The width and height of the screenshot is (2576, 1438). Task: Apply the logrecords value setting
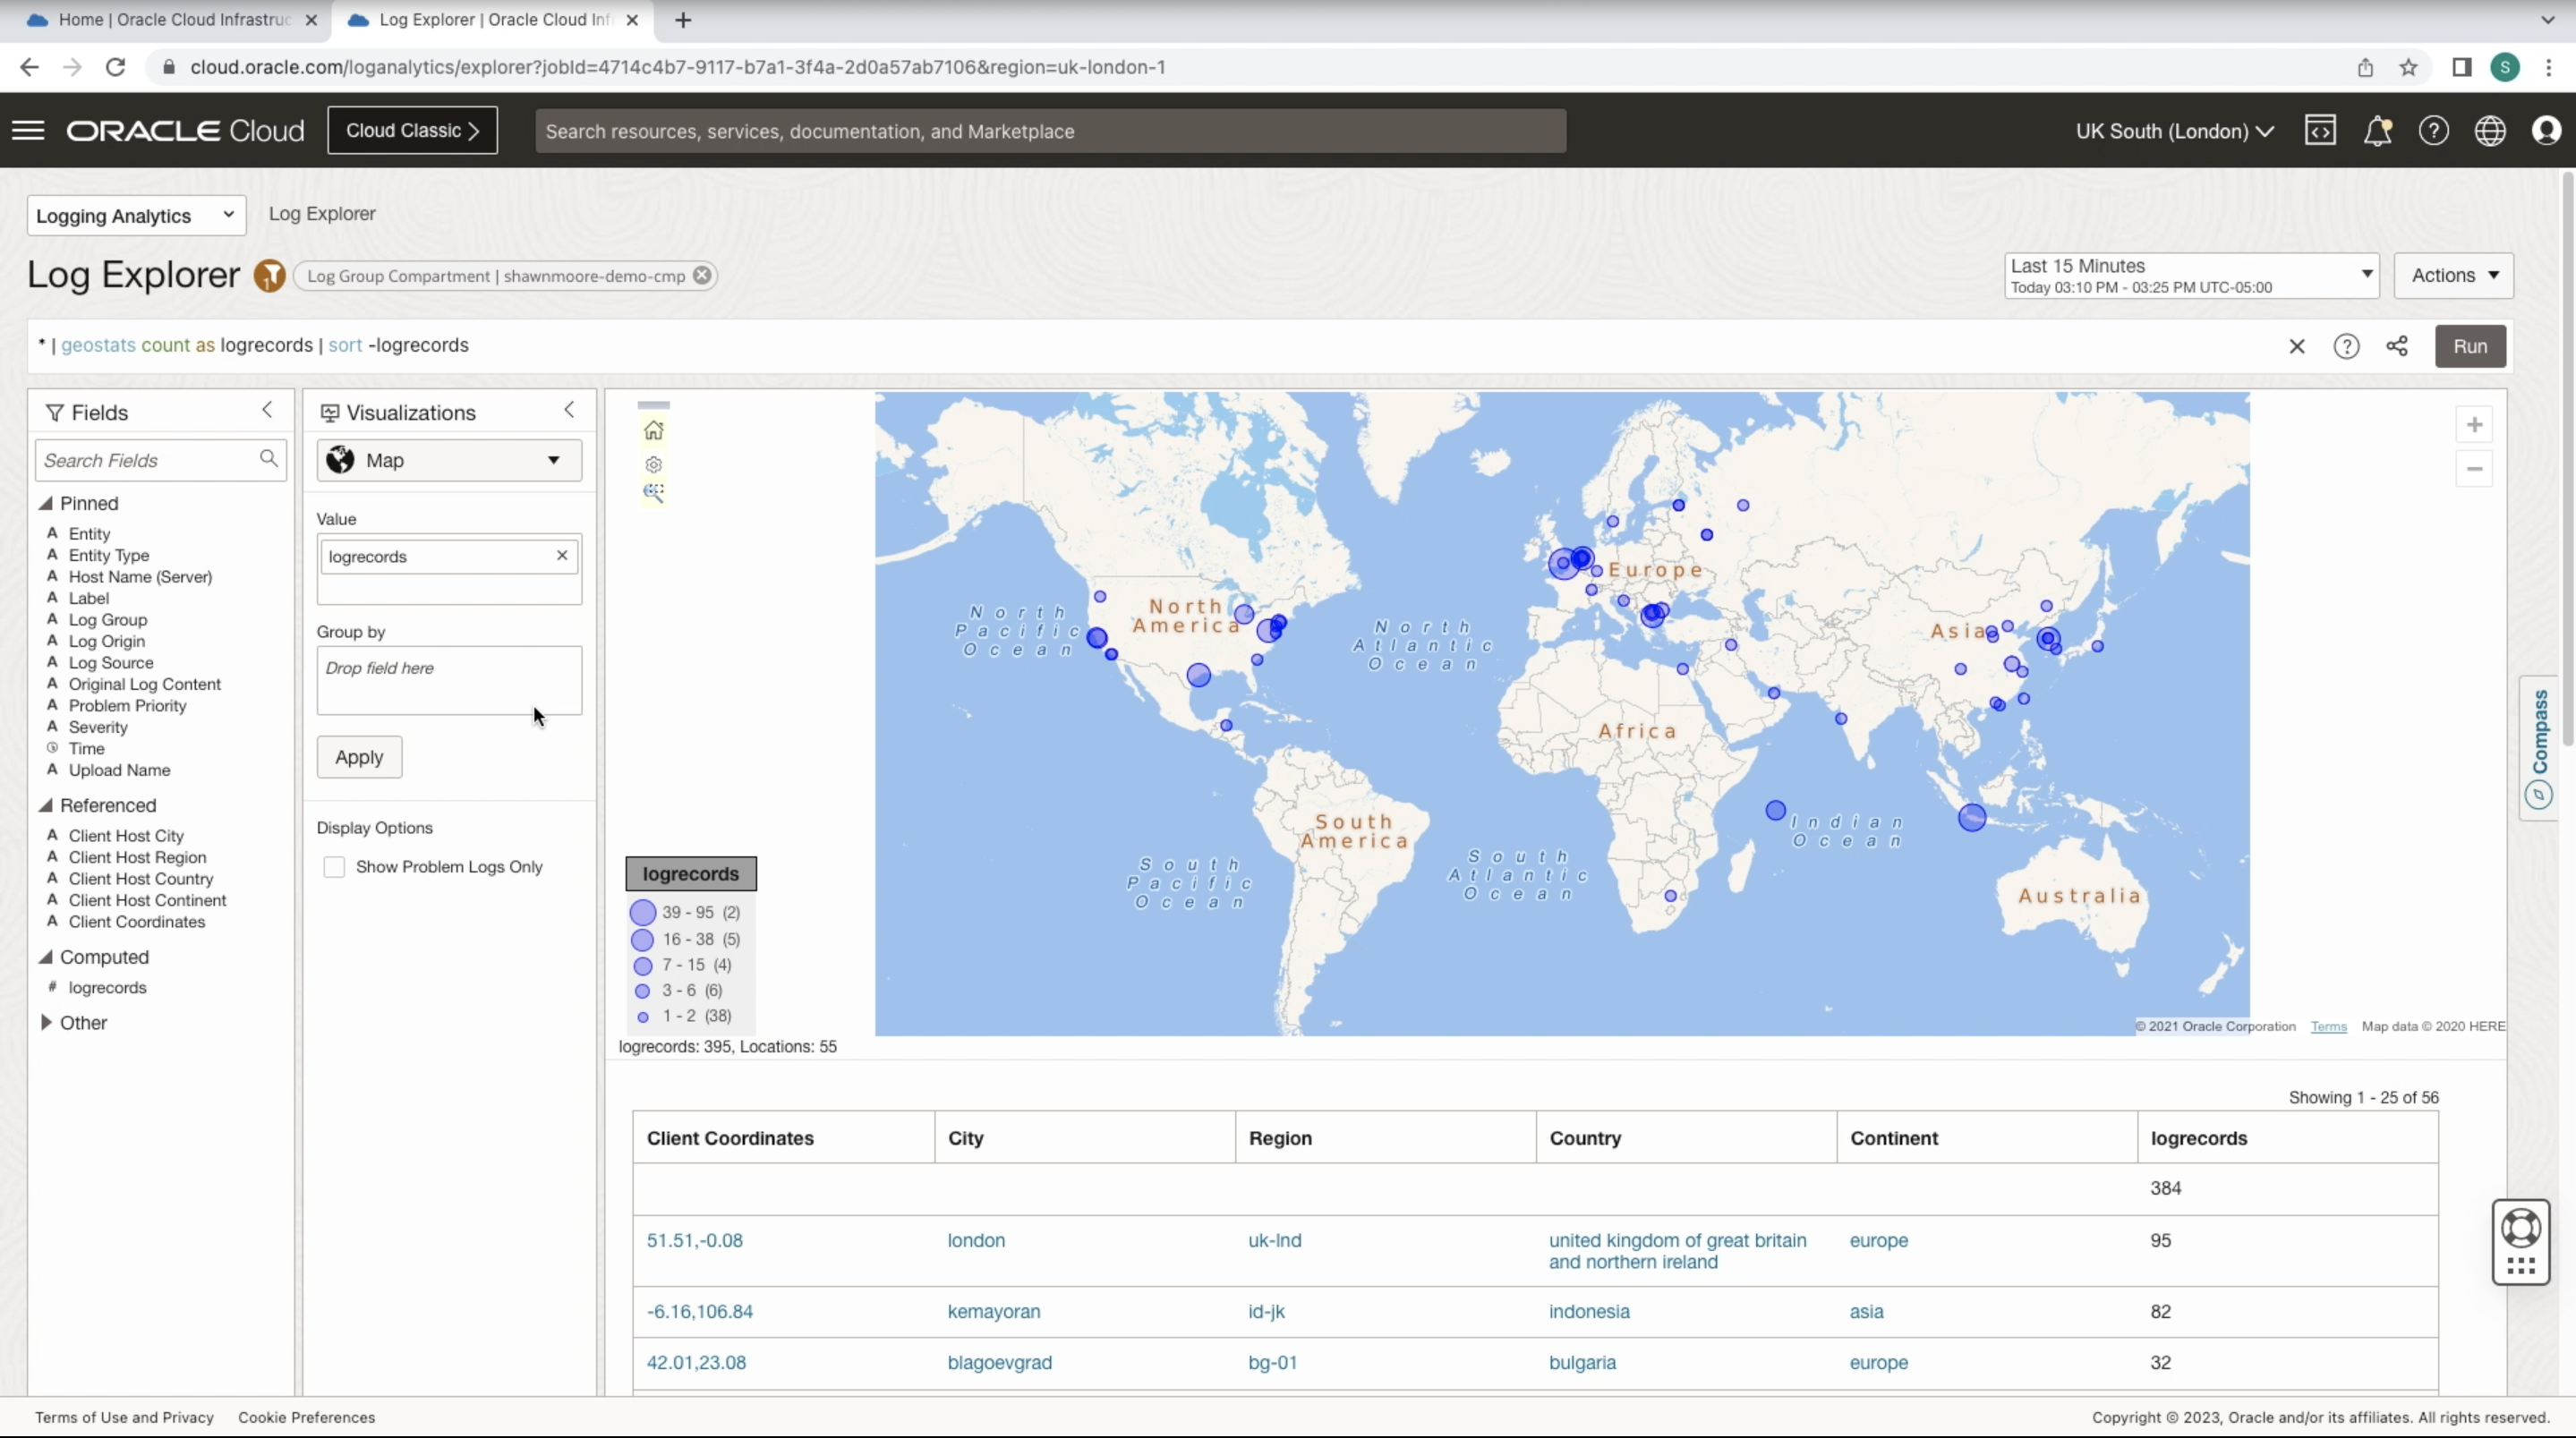tap(358, 757)
